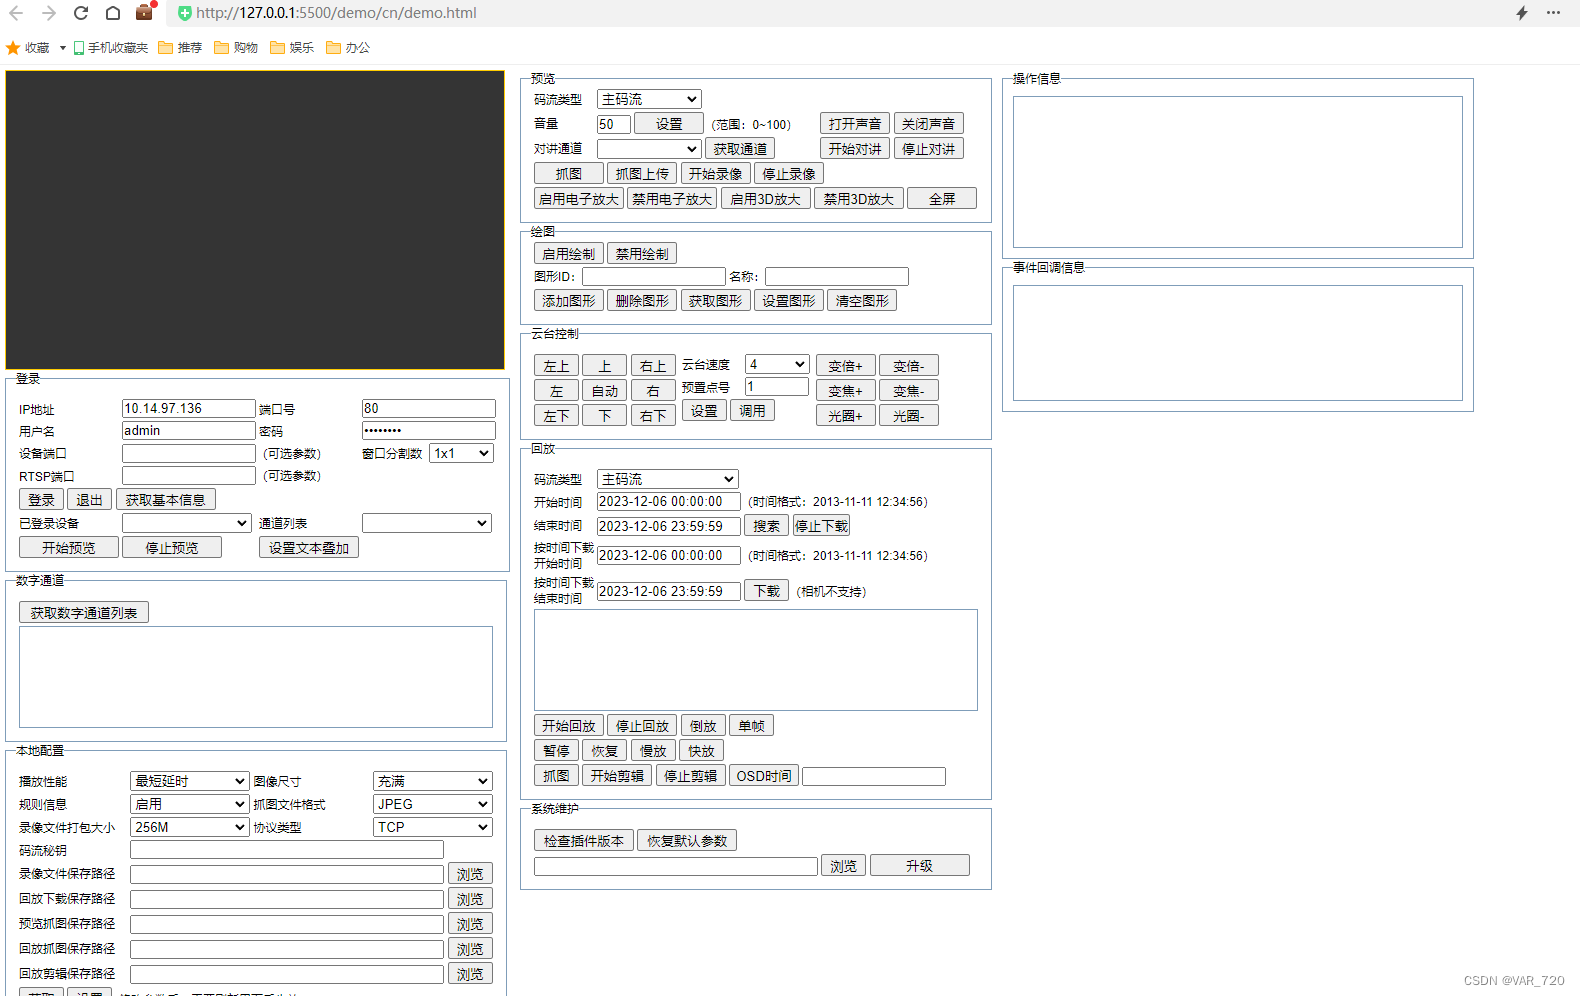Click the 快放 fast-play button

coord(701,750)
